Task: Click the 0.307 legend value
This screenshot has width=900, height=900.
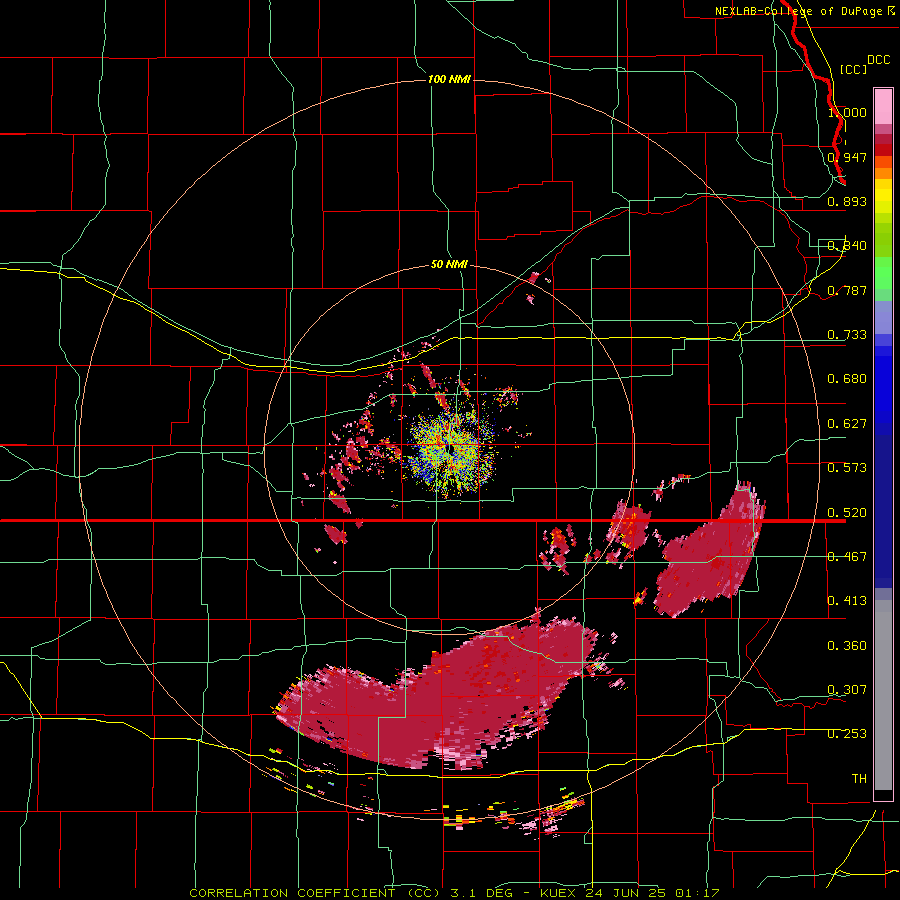Action: point(847,690)
